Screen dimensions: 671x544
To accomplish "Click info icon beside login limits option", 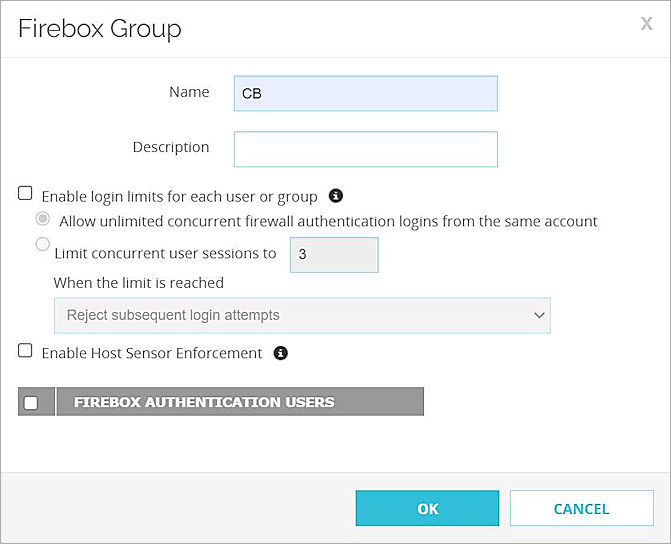I will tap(336, 196).
